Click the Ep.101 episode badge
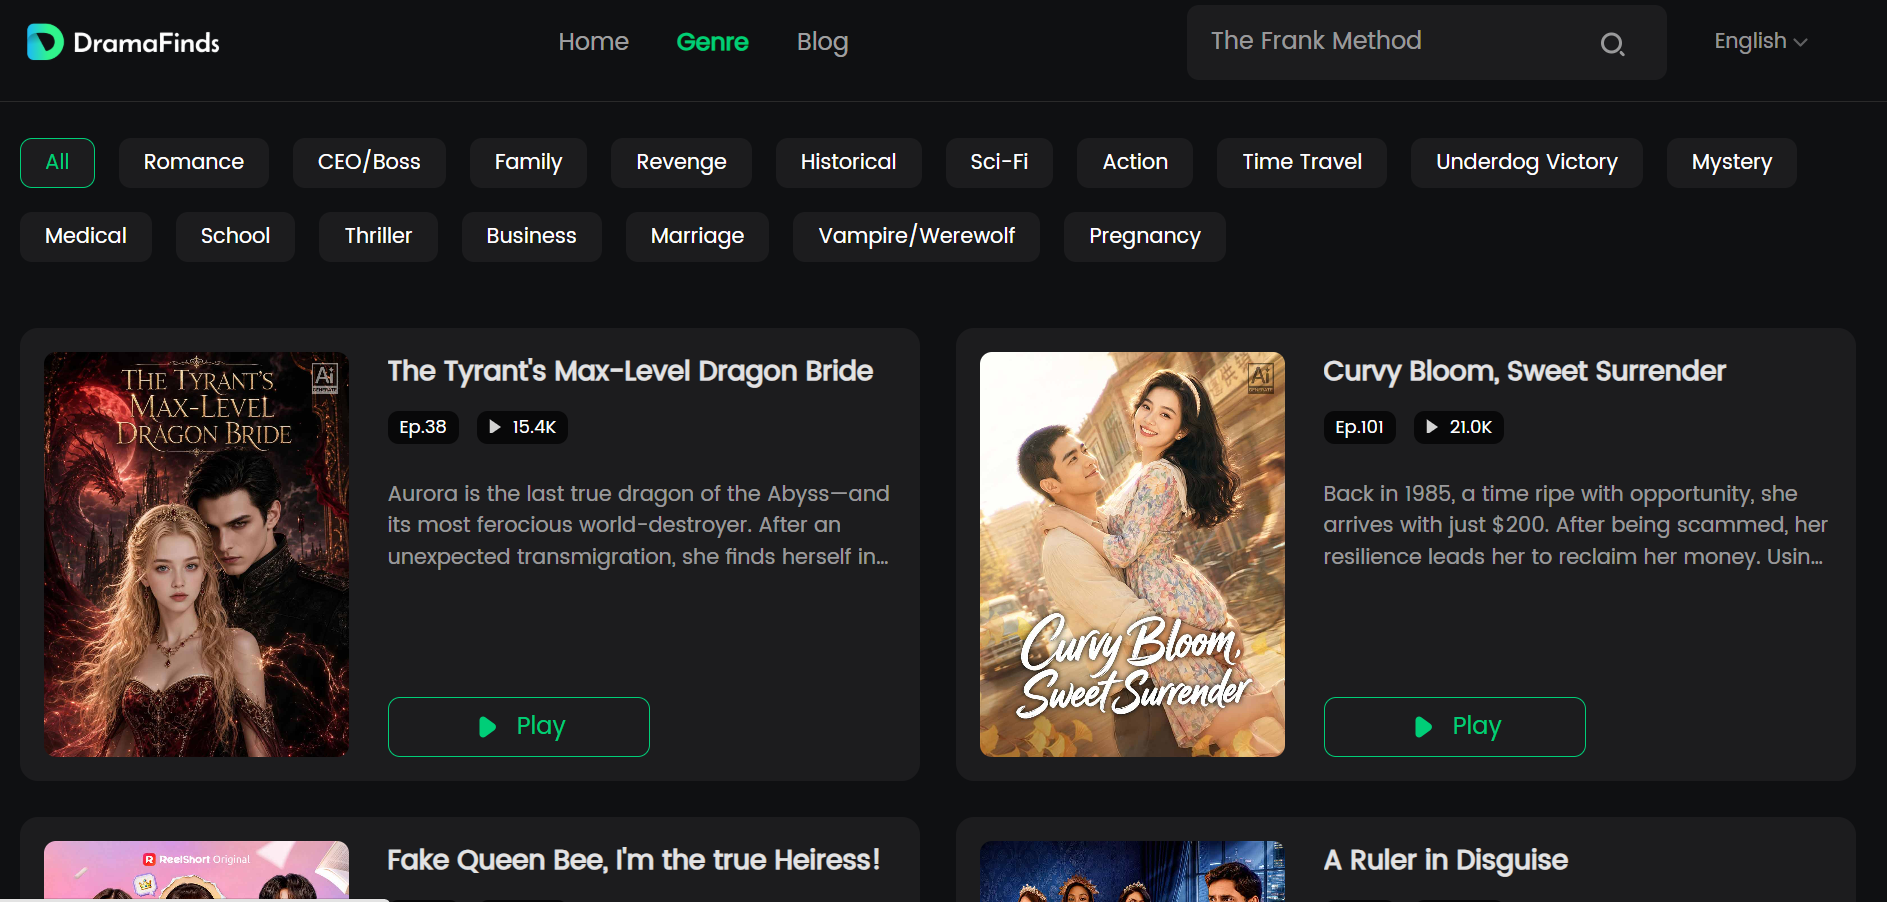Viewport: 1887px width, 902px height. point(1359,427)
